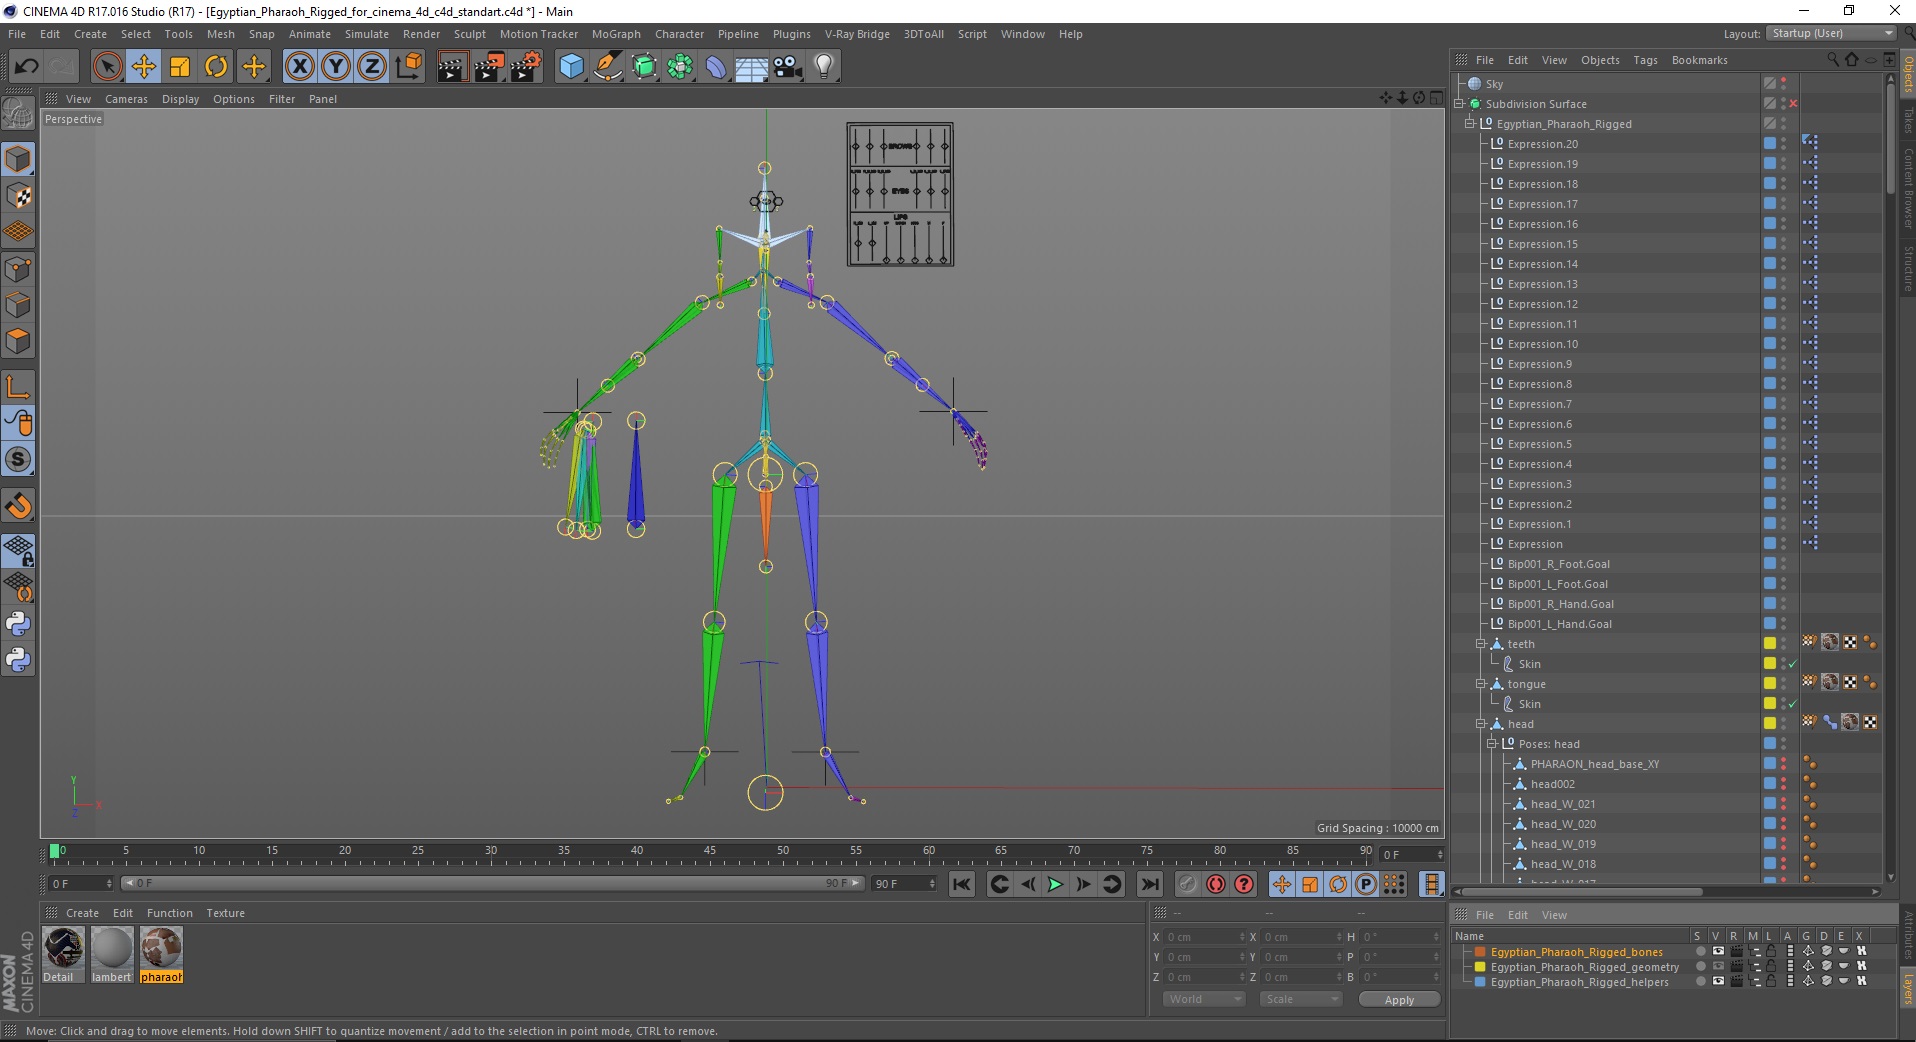Open the World coordinate dropdown
1916x1042 pixels.
[1204, 999]
